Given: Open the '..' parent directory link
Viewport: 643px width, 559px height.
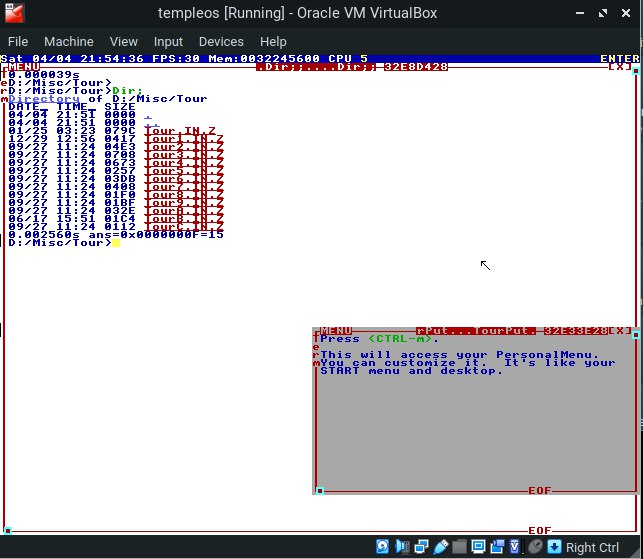Looking at the screenshot, I should coord(152,123).
